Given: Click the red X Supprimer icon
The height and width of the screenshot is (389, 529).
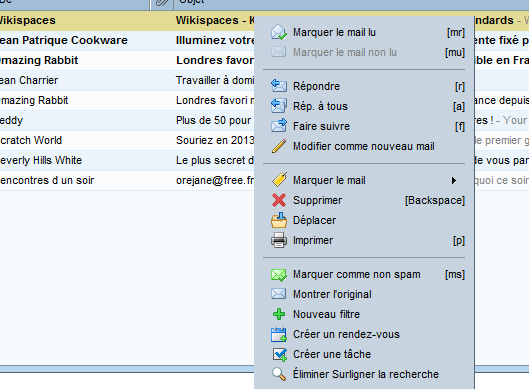Looking at the screenshot, I should coord(279,200).
